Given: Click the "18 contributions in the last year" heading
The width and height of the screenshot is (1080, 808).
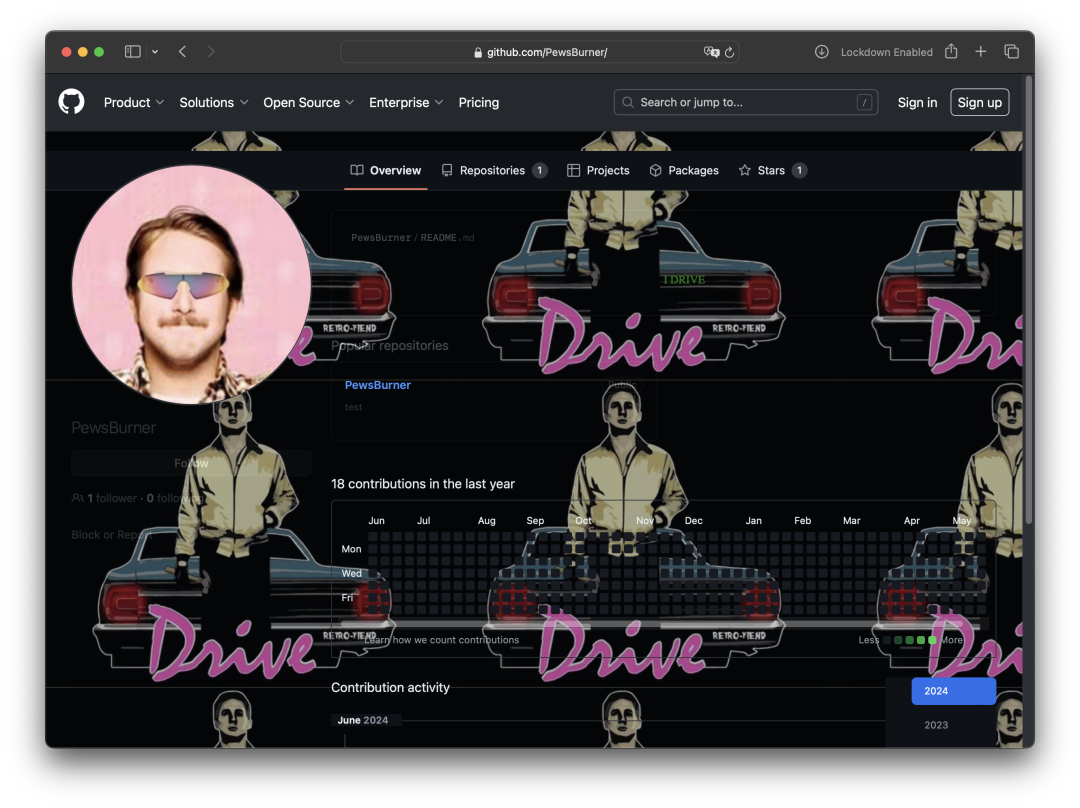Looking at the screenshot, I should [x=423, y=484].
